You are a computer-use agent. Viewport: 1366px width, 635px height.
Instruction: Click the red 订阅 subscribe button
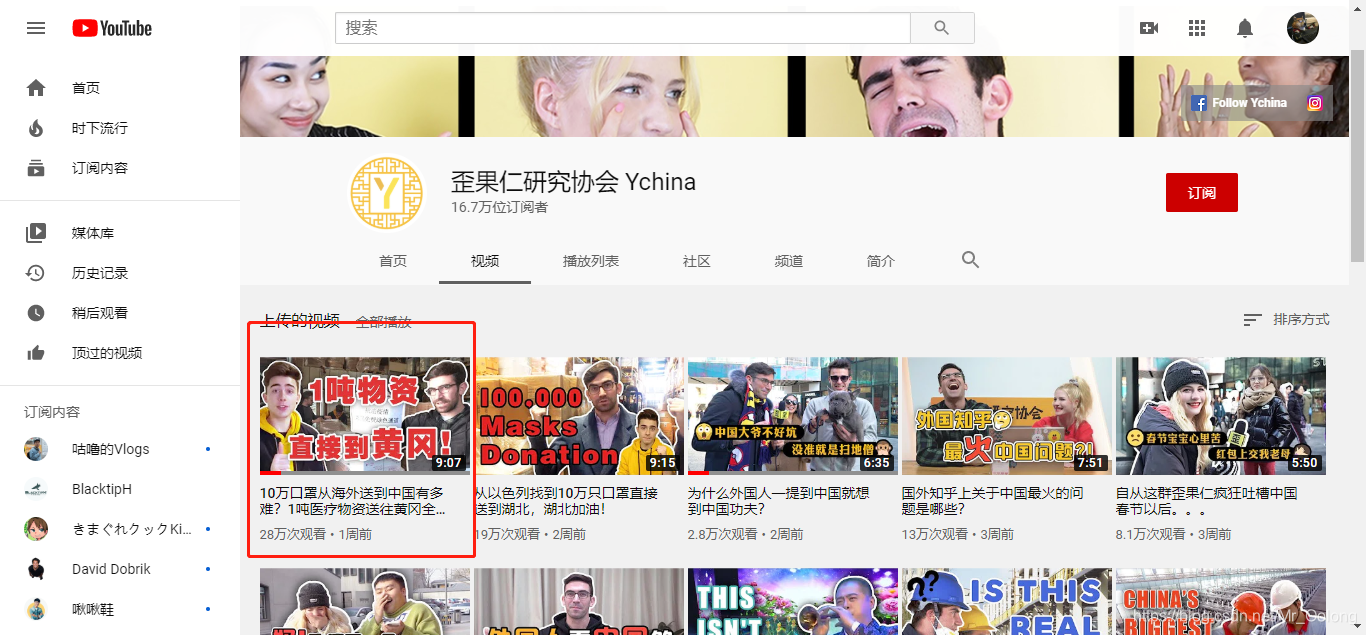(1202, 192)
